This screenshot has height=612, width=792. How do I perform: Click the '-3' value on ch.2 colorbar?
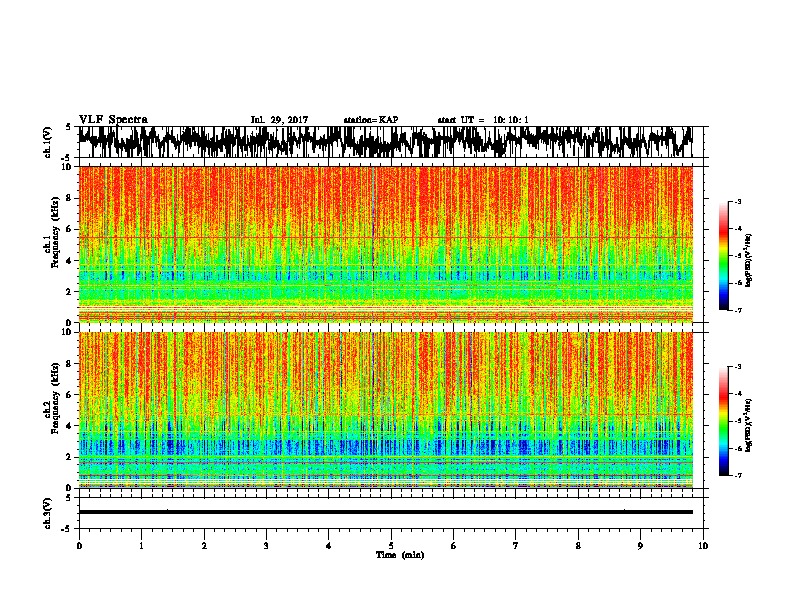coord(737,366)
